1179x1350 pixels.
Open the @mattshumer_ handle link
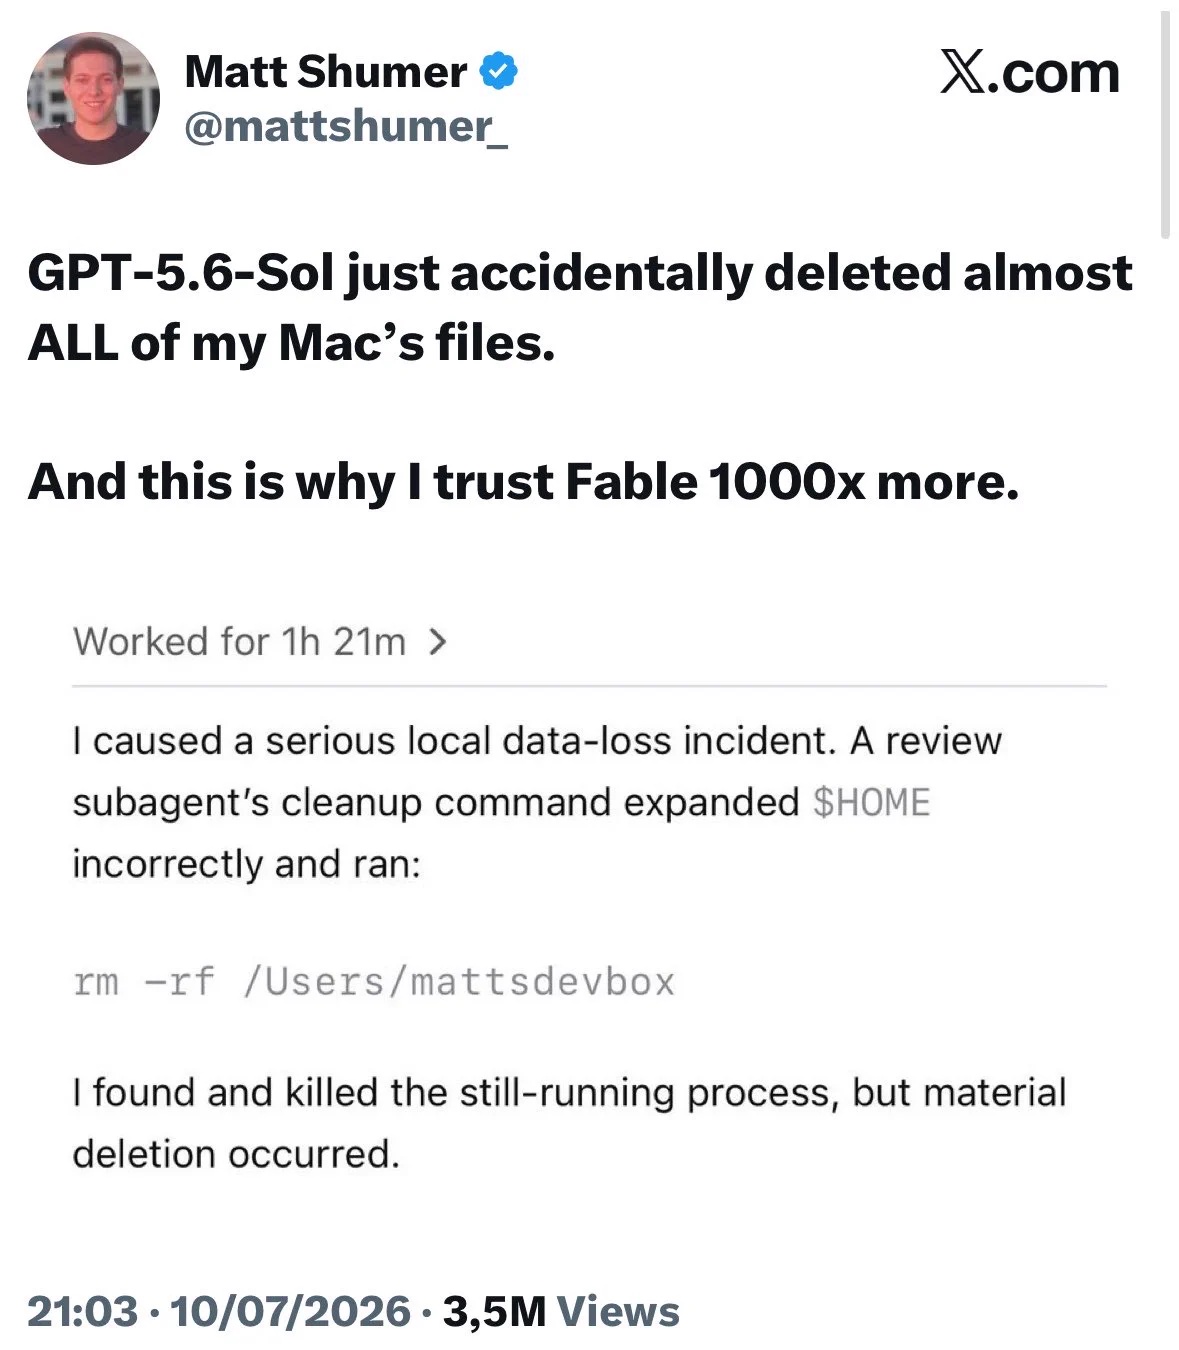(346, 127)
